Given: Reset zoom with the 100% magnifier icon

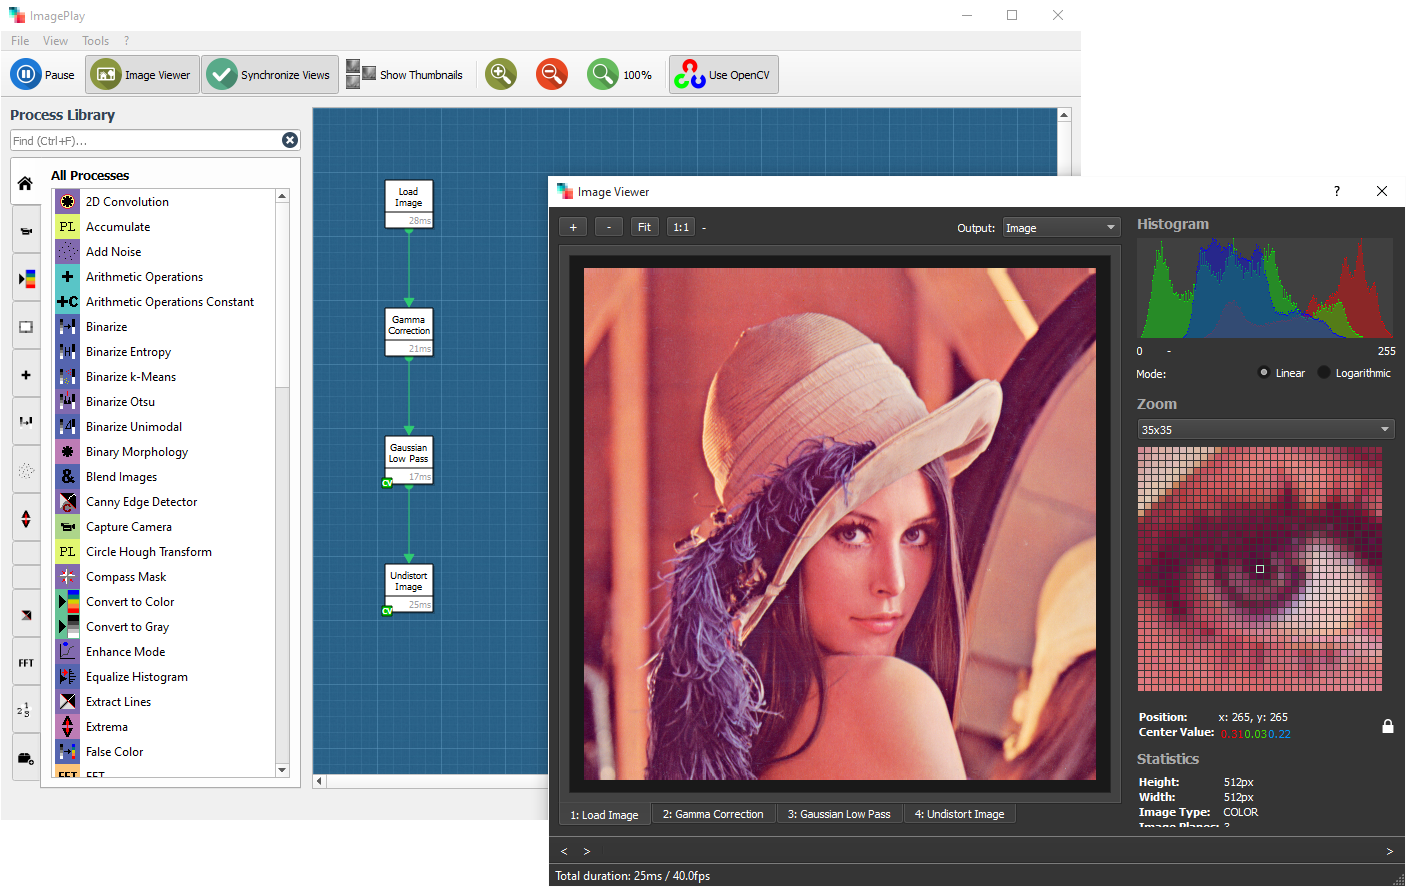Looking at the screenshot, I should [x=603, y=74].
